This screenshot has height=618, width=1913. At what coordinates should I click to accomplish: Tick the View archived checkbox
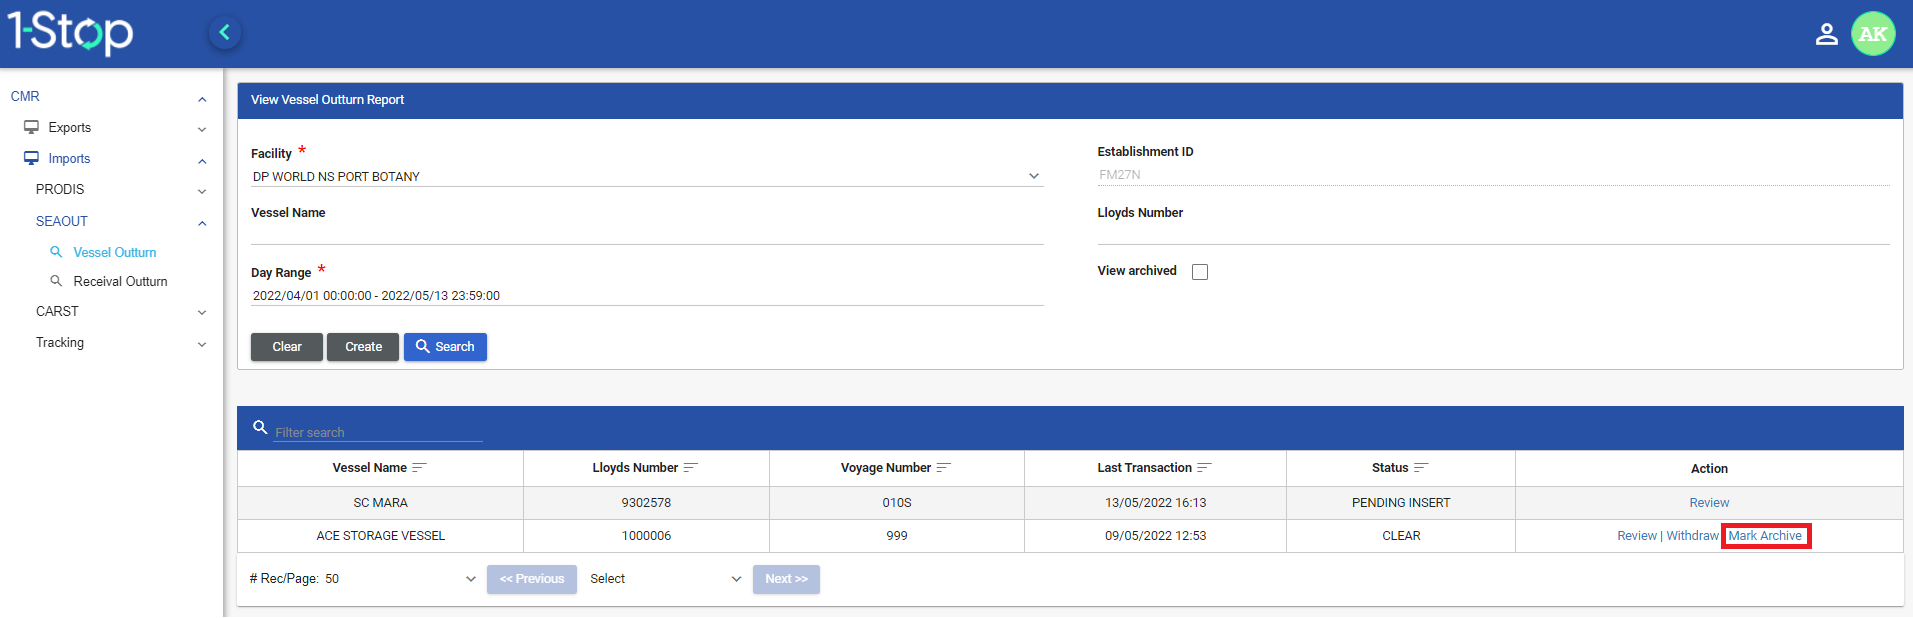click(1200, 272)
